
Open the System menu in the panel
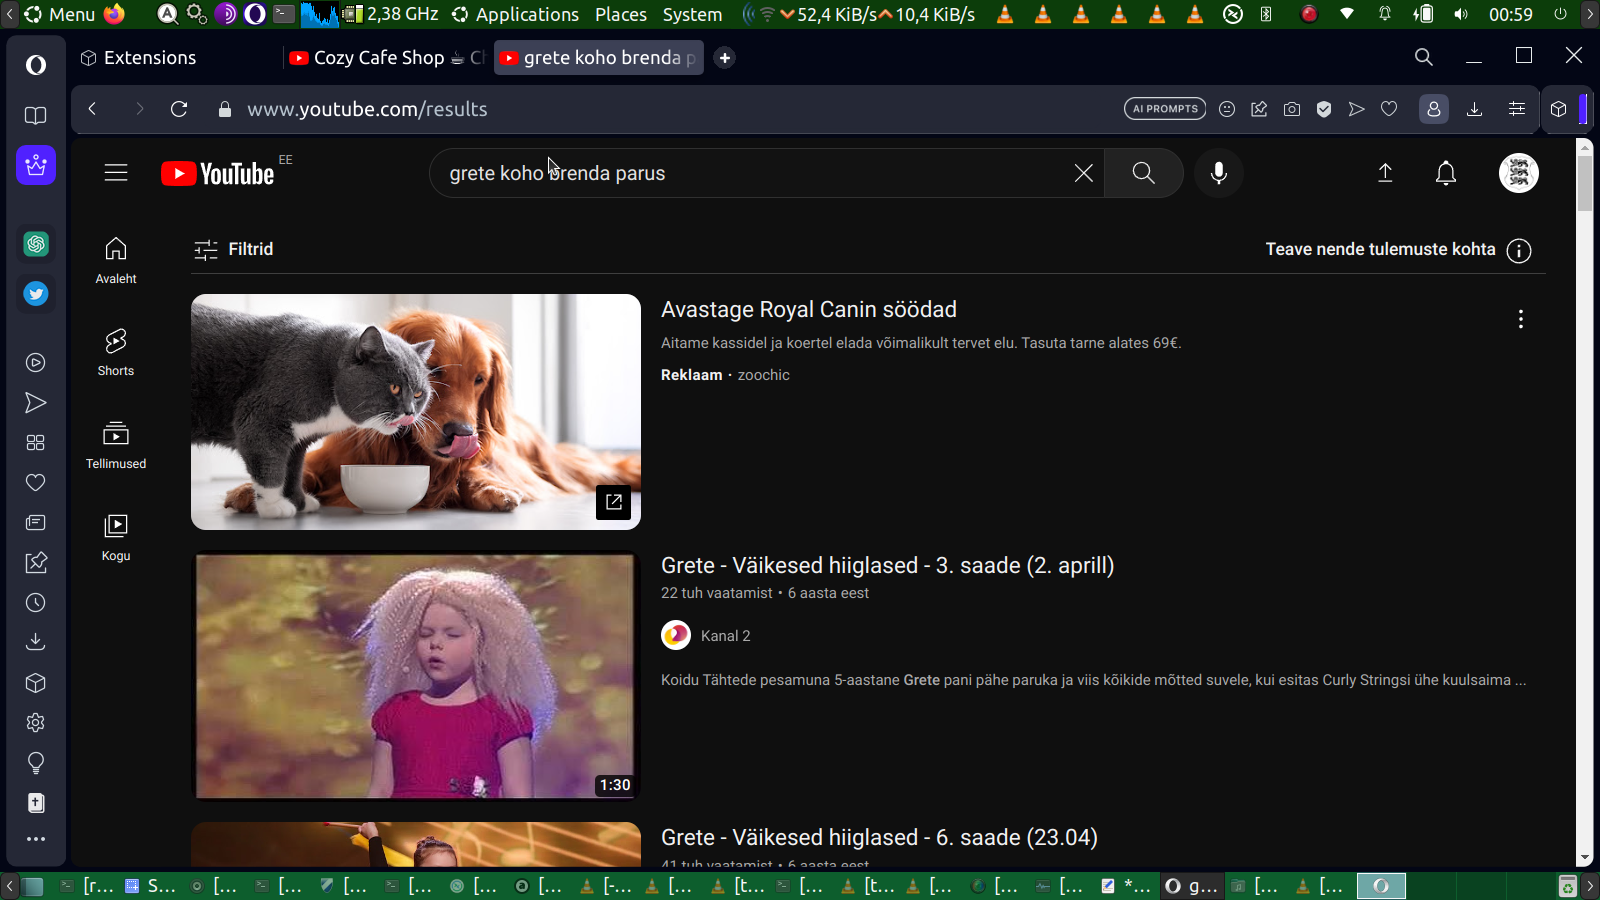coord(692,14)
